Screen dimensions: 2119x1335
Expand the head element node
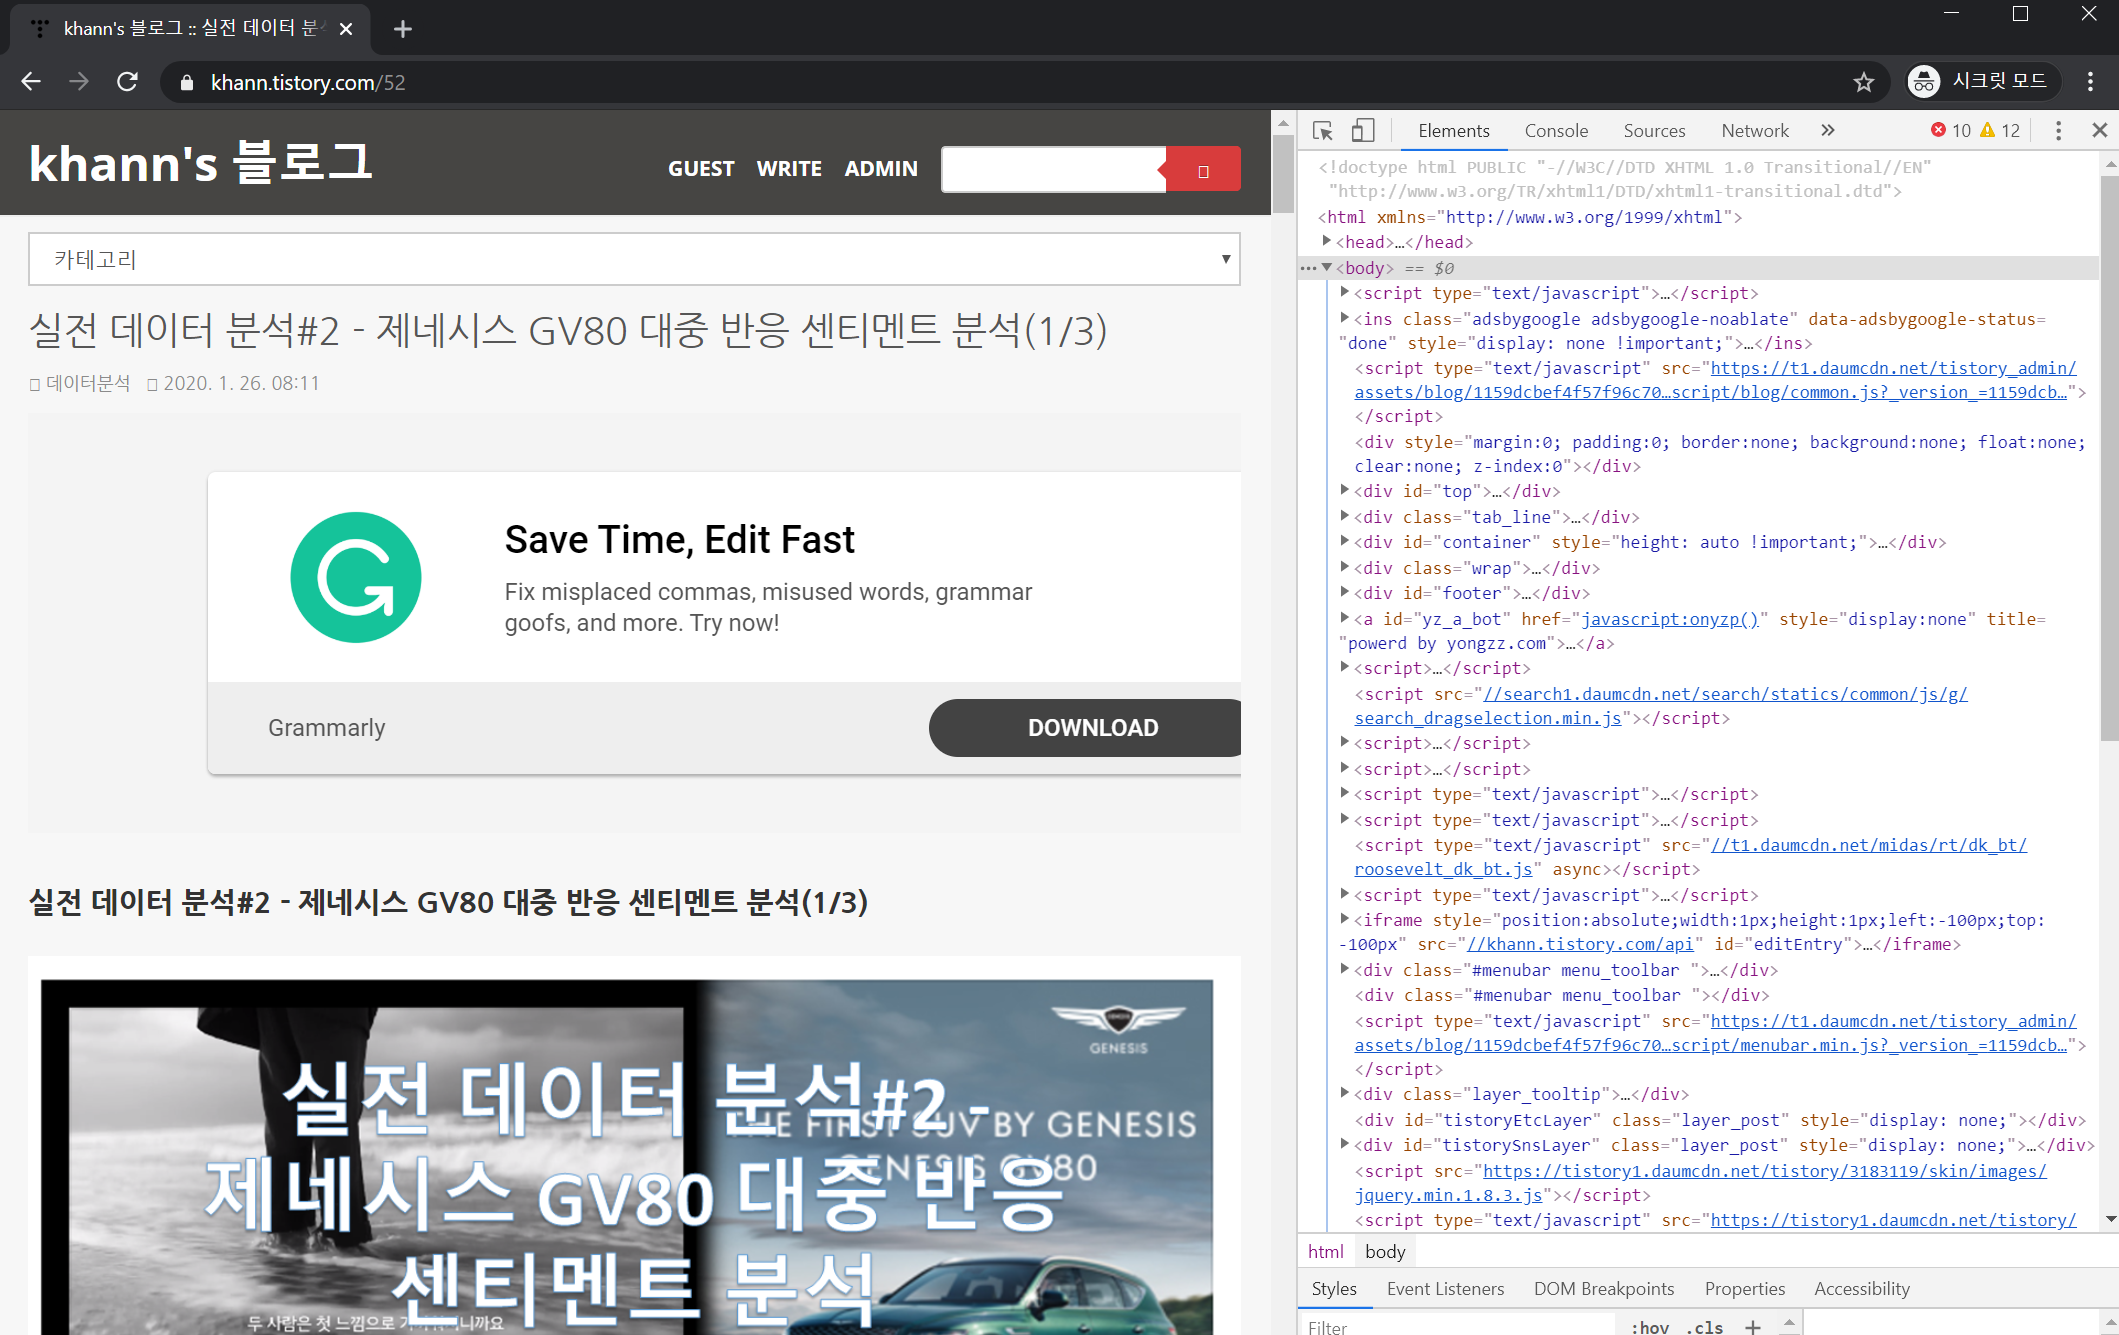coord(1327,242)
